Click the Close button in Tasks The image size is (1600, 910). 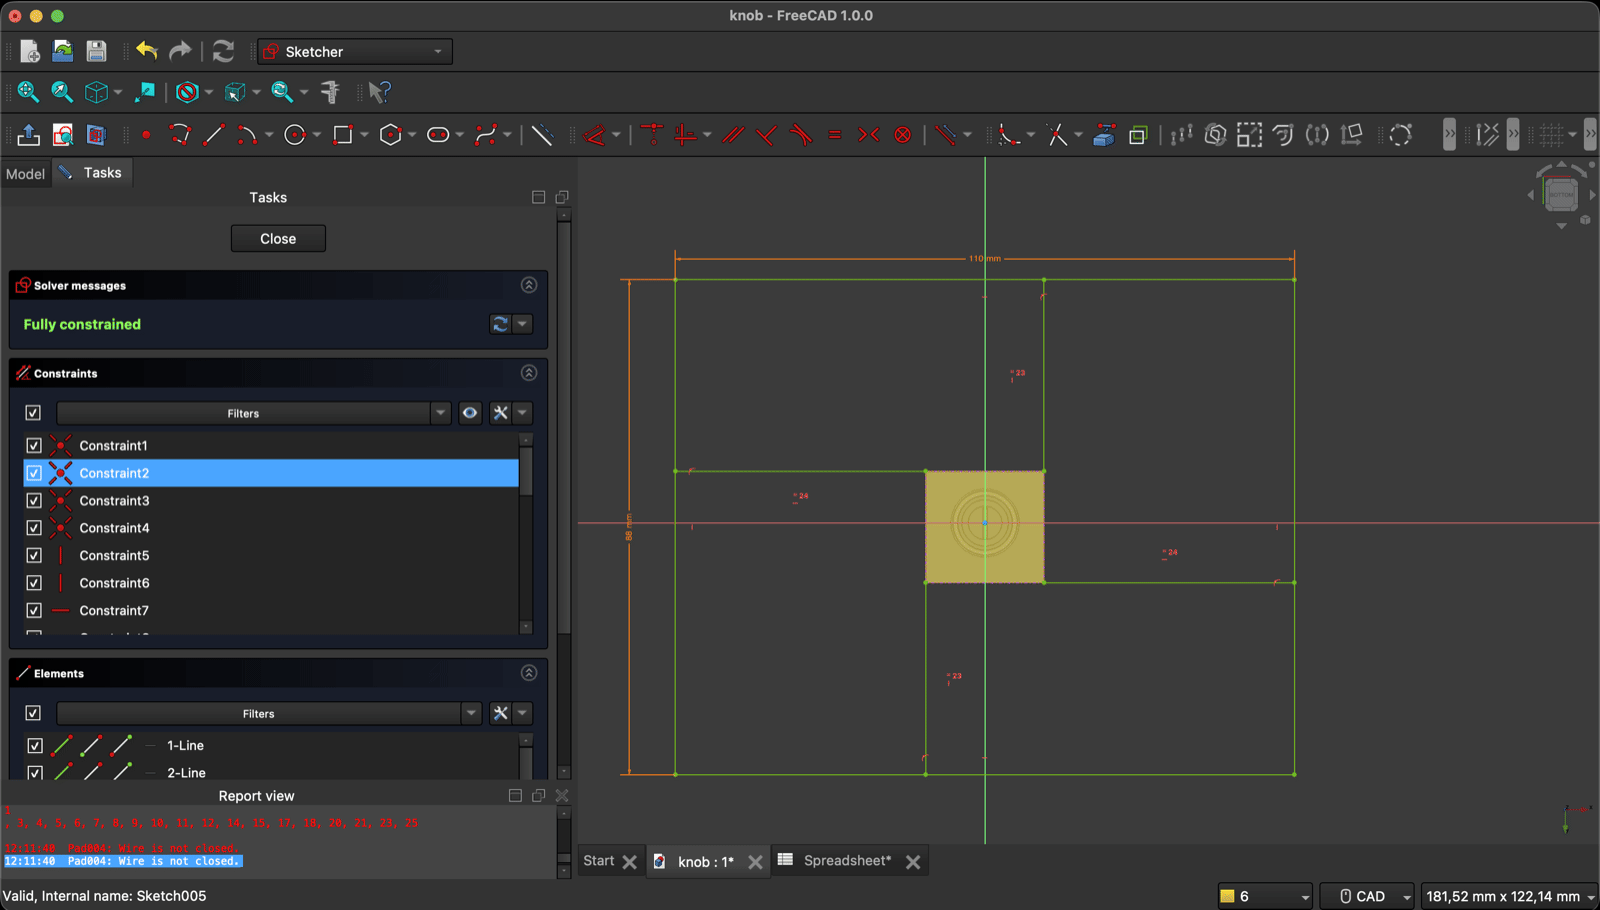[x=278, y=239]
